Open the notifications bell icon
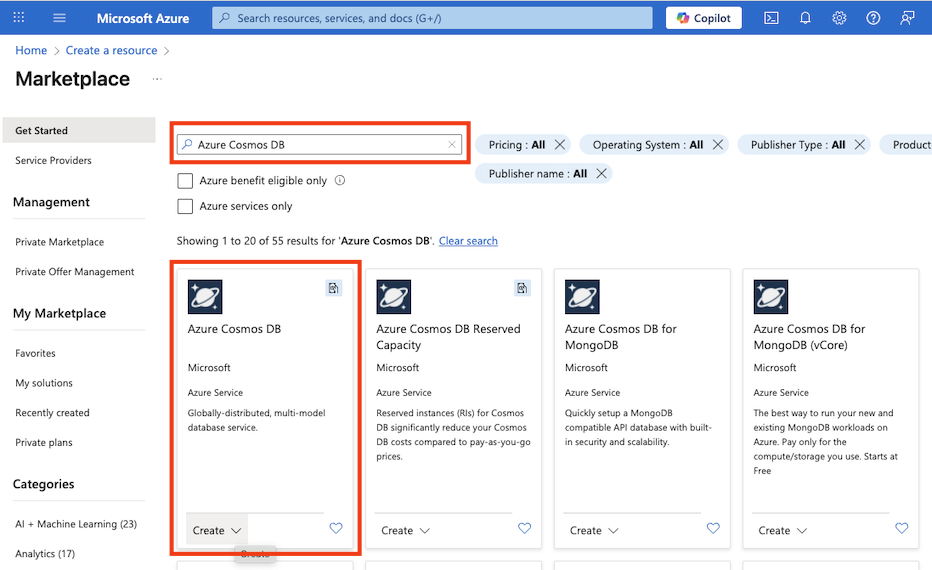Viewport: 932px width, 570px height. click(805, 18)
